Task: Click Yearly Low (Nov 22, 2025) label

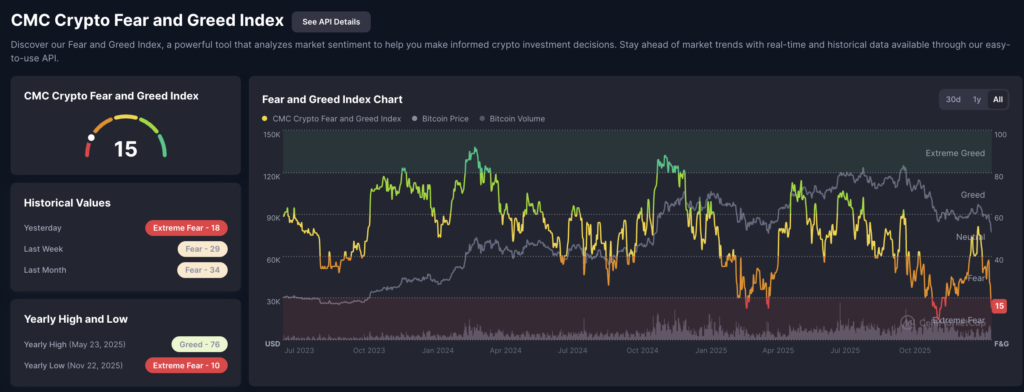Action: click(x=73, y=365)
